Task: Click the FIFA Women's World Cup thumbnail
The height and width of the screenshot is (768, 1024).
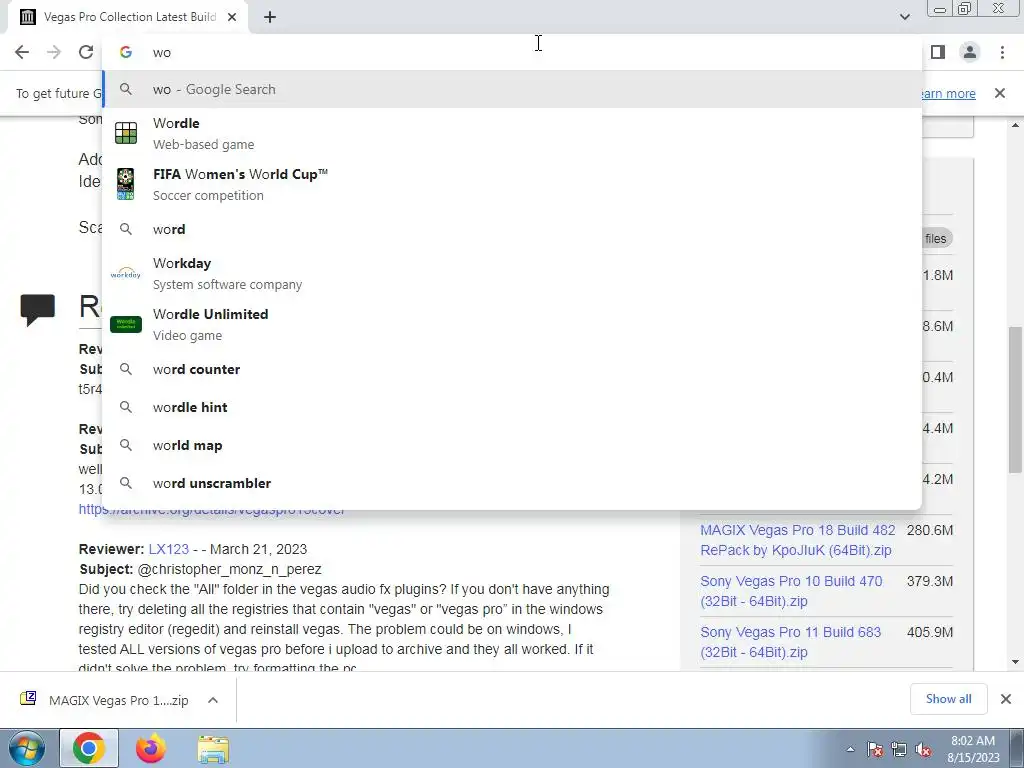Action: [125, 184]
